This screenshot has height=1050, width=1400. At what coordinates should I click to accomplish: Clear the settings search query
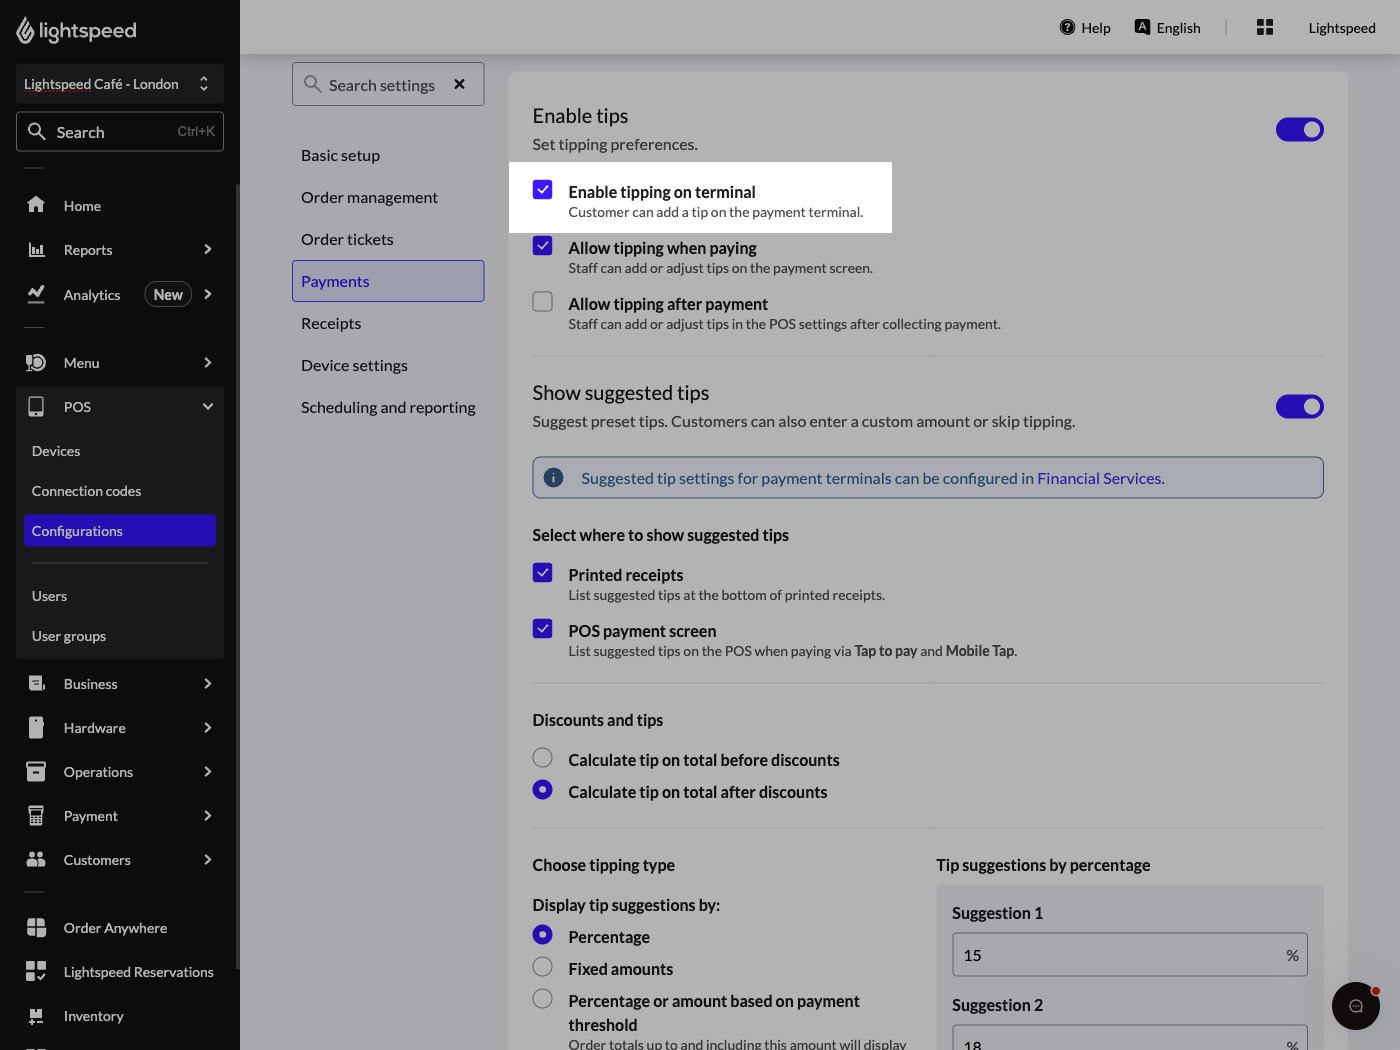coord(459,84)
